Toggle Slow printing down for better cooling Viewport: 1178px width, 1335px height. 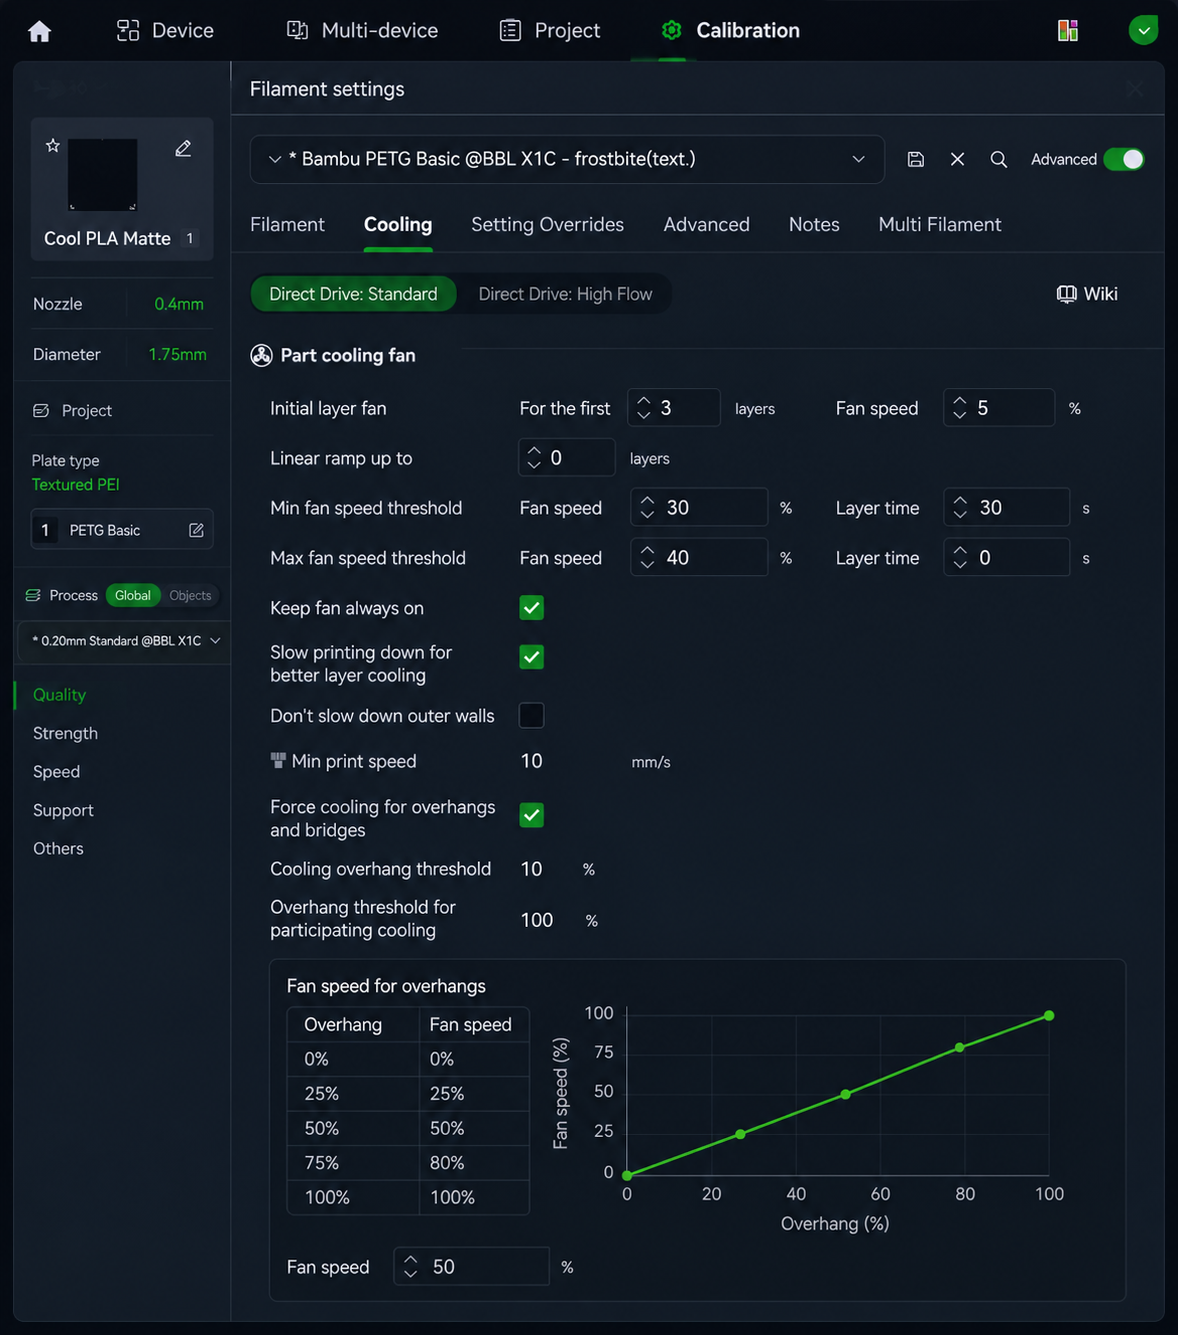click(532, 657)
